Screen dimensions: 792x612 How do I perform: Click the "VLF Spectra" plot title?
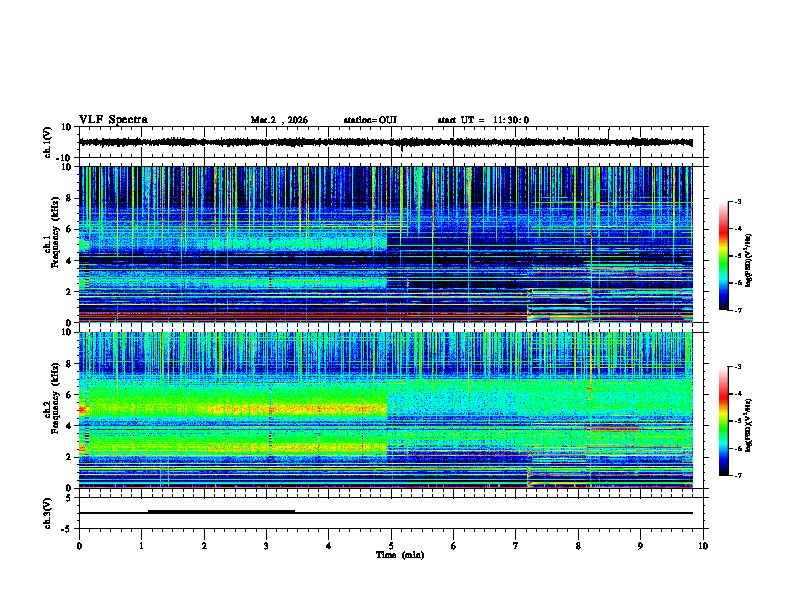[x=113, y=120]
